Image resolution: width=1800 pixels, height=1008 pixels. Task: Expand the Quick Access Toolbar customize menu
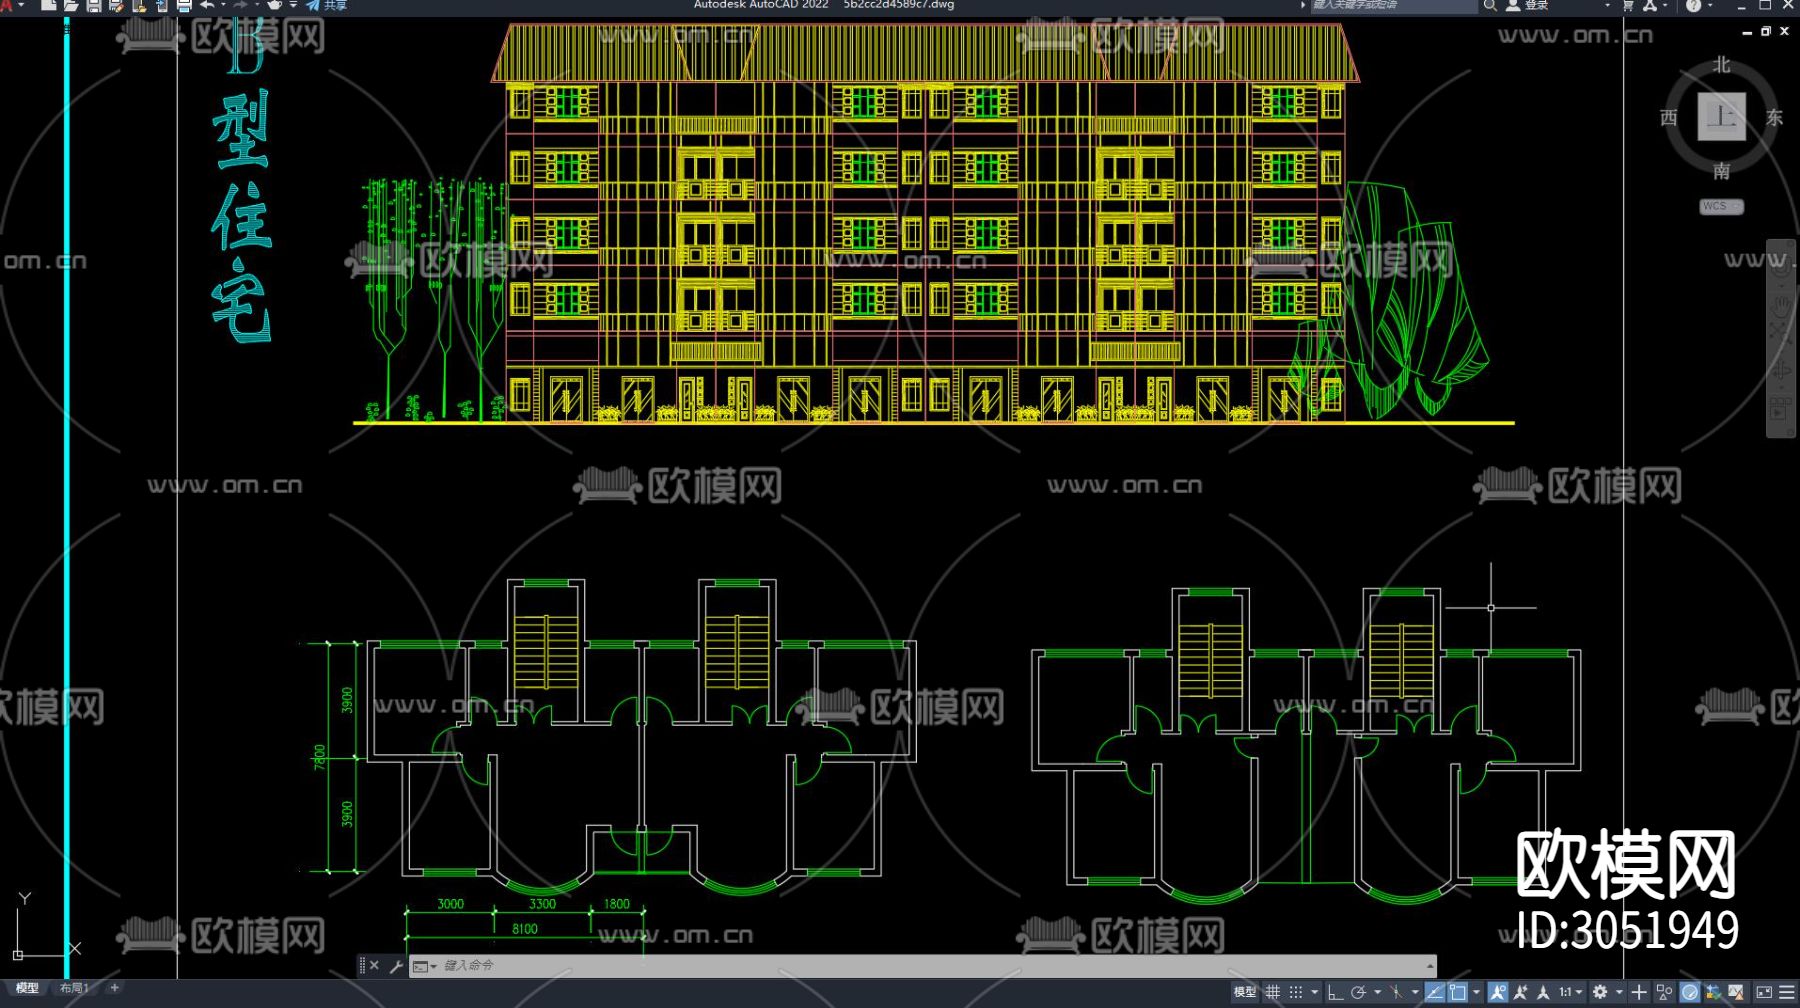293,5
